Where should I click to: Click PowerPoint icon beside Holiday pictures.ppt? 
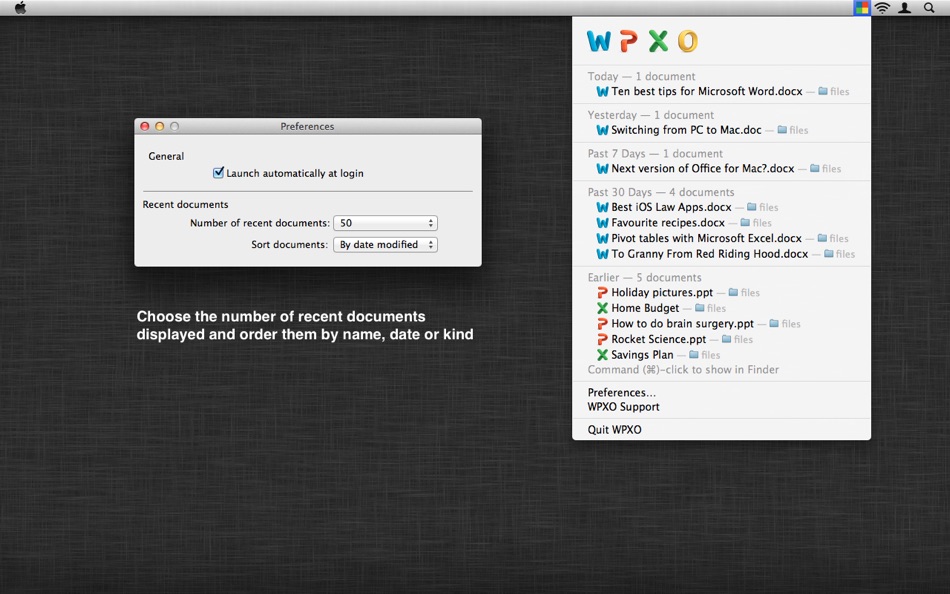coord(602,293)
